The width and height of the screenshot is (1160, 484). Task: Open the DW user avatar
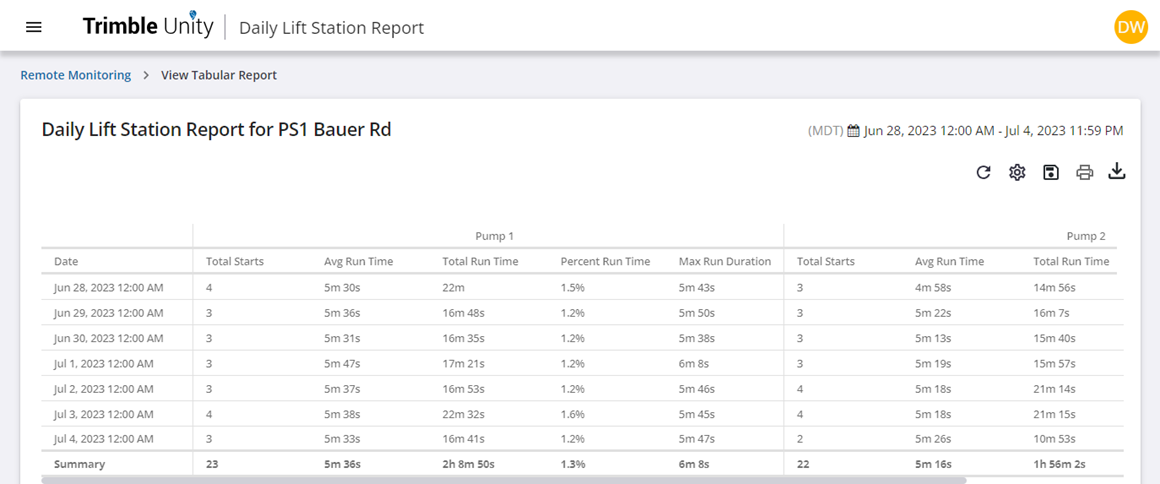(1131, 28)
